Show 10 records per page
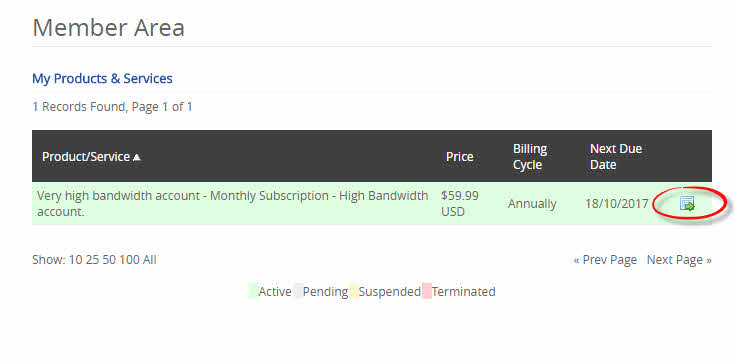 point(75,259)
